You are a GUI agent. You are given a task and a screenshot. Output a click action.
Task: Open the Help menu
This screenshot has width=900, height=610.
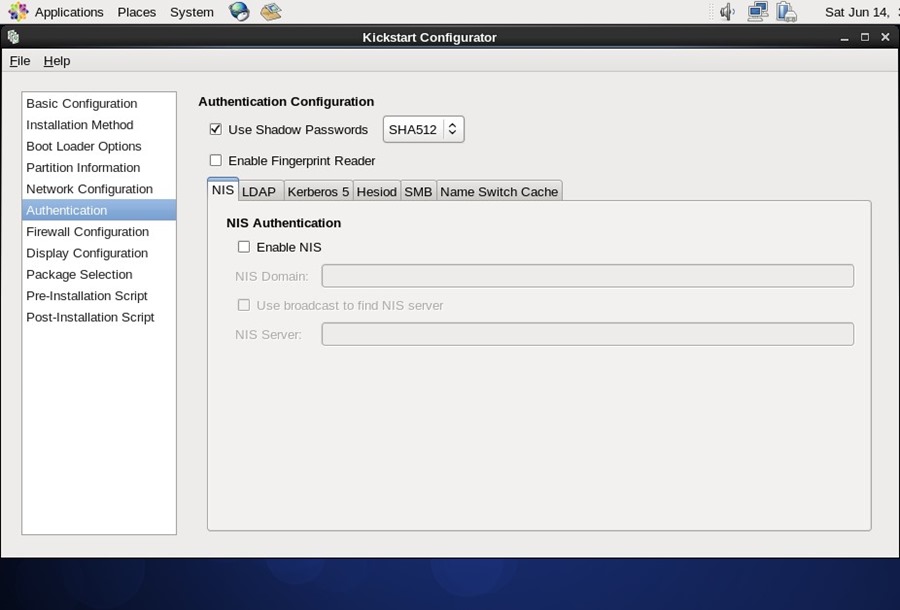57,61
